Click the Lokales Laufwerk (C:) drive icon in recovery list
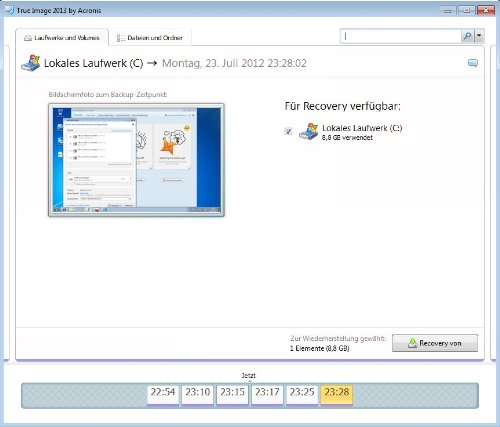This screenshot has width=500, height=427. pyautogui.click(x=308, y=132)
